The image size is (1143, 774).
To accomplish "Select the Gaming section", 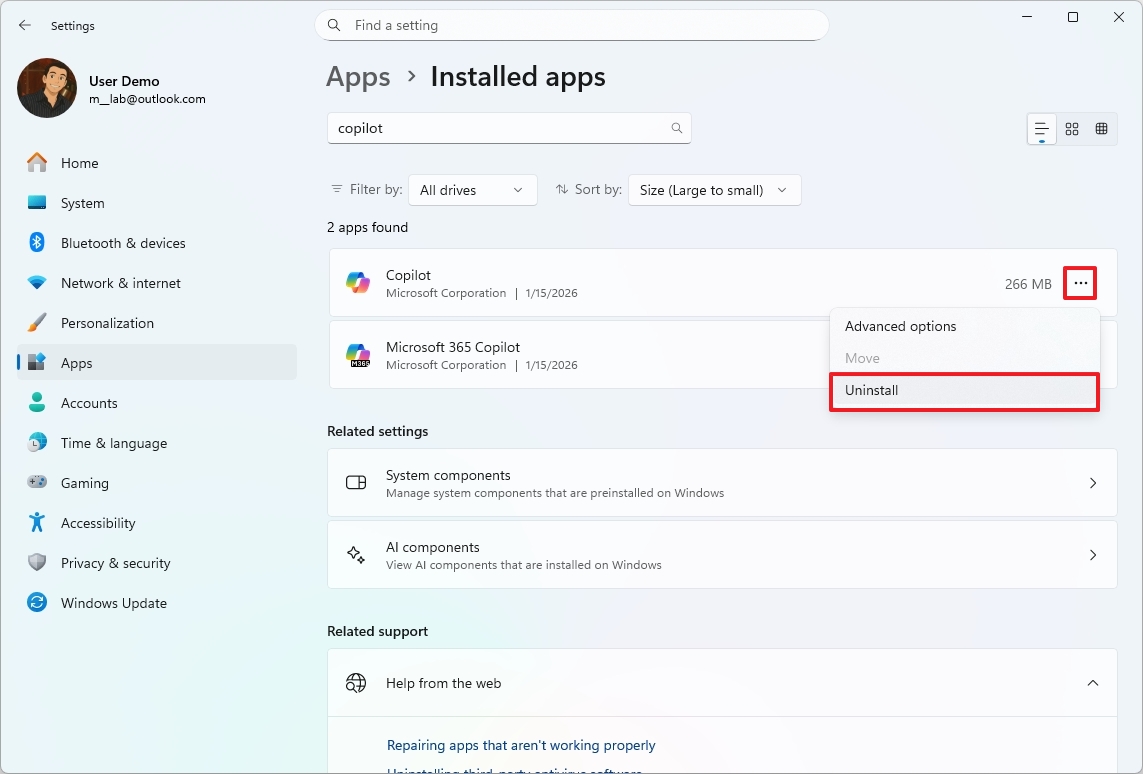I will tap(85, 483).
